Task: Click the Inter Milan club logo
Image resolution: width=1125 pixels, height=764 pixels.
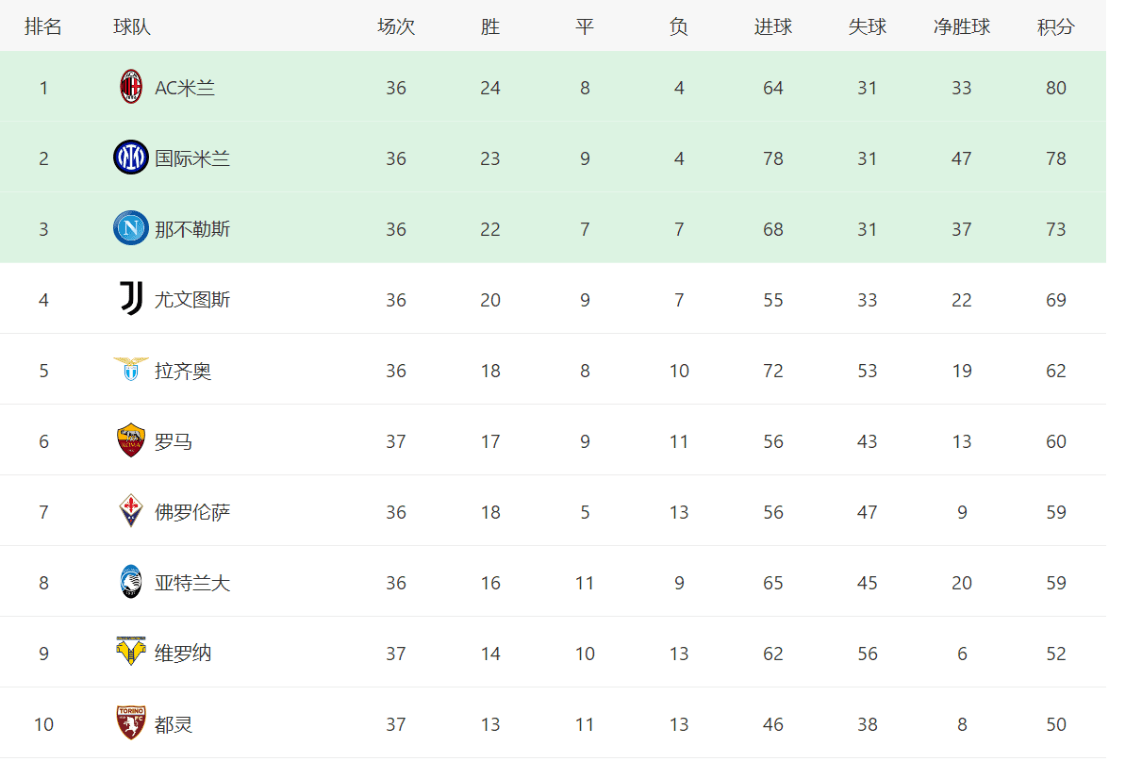Action: (131, 157)
